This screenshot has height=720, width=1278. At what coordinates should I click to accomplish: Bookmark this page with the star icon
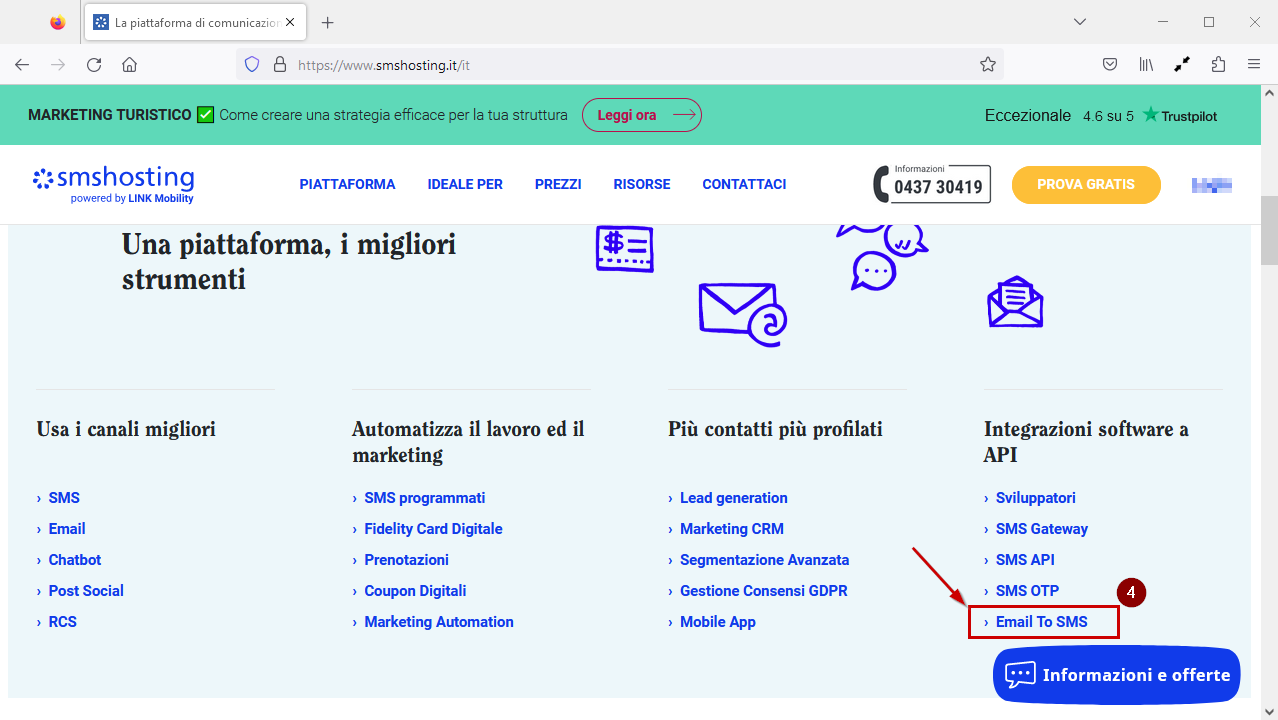point(988,65)
